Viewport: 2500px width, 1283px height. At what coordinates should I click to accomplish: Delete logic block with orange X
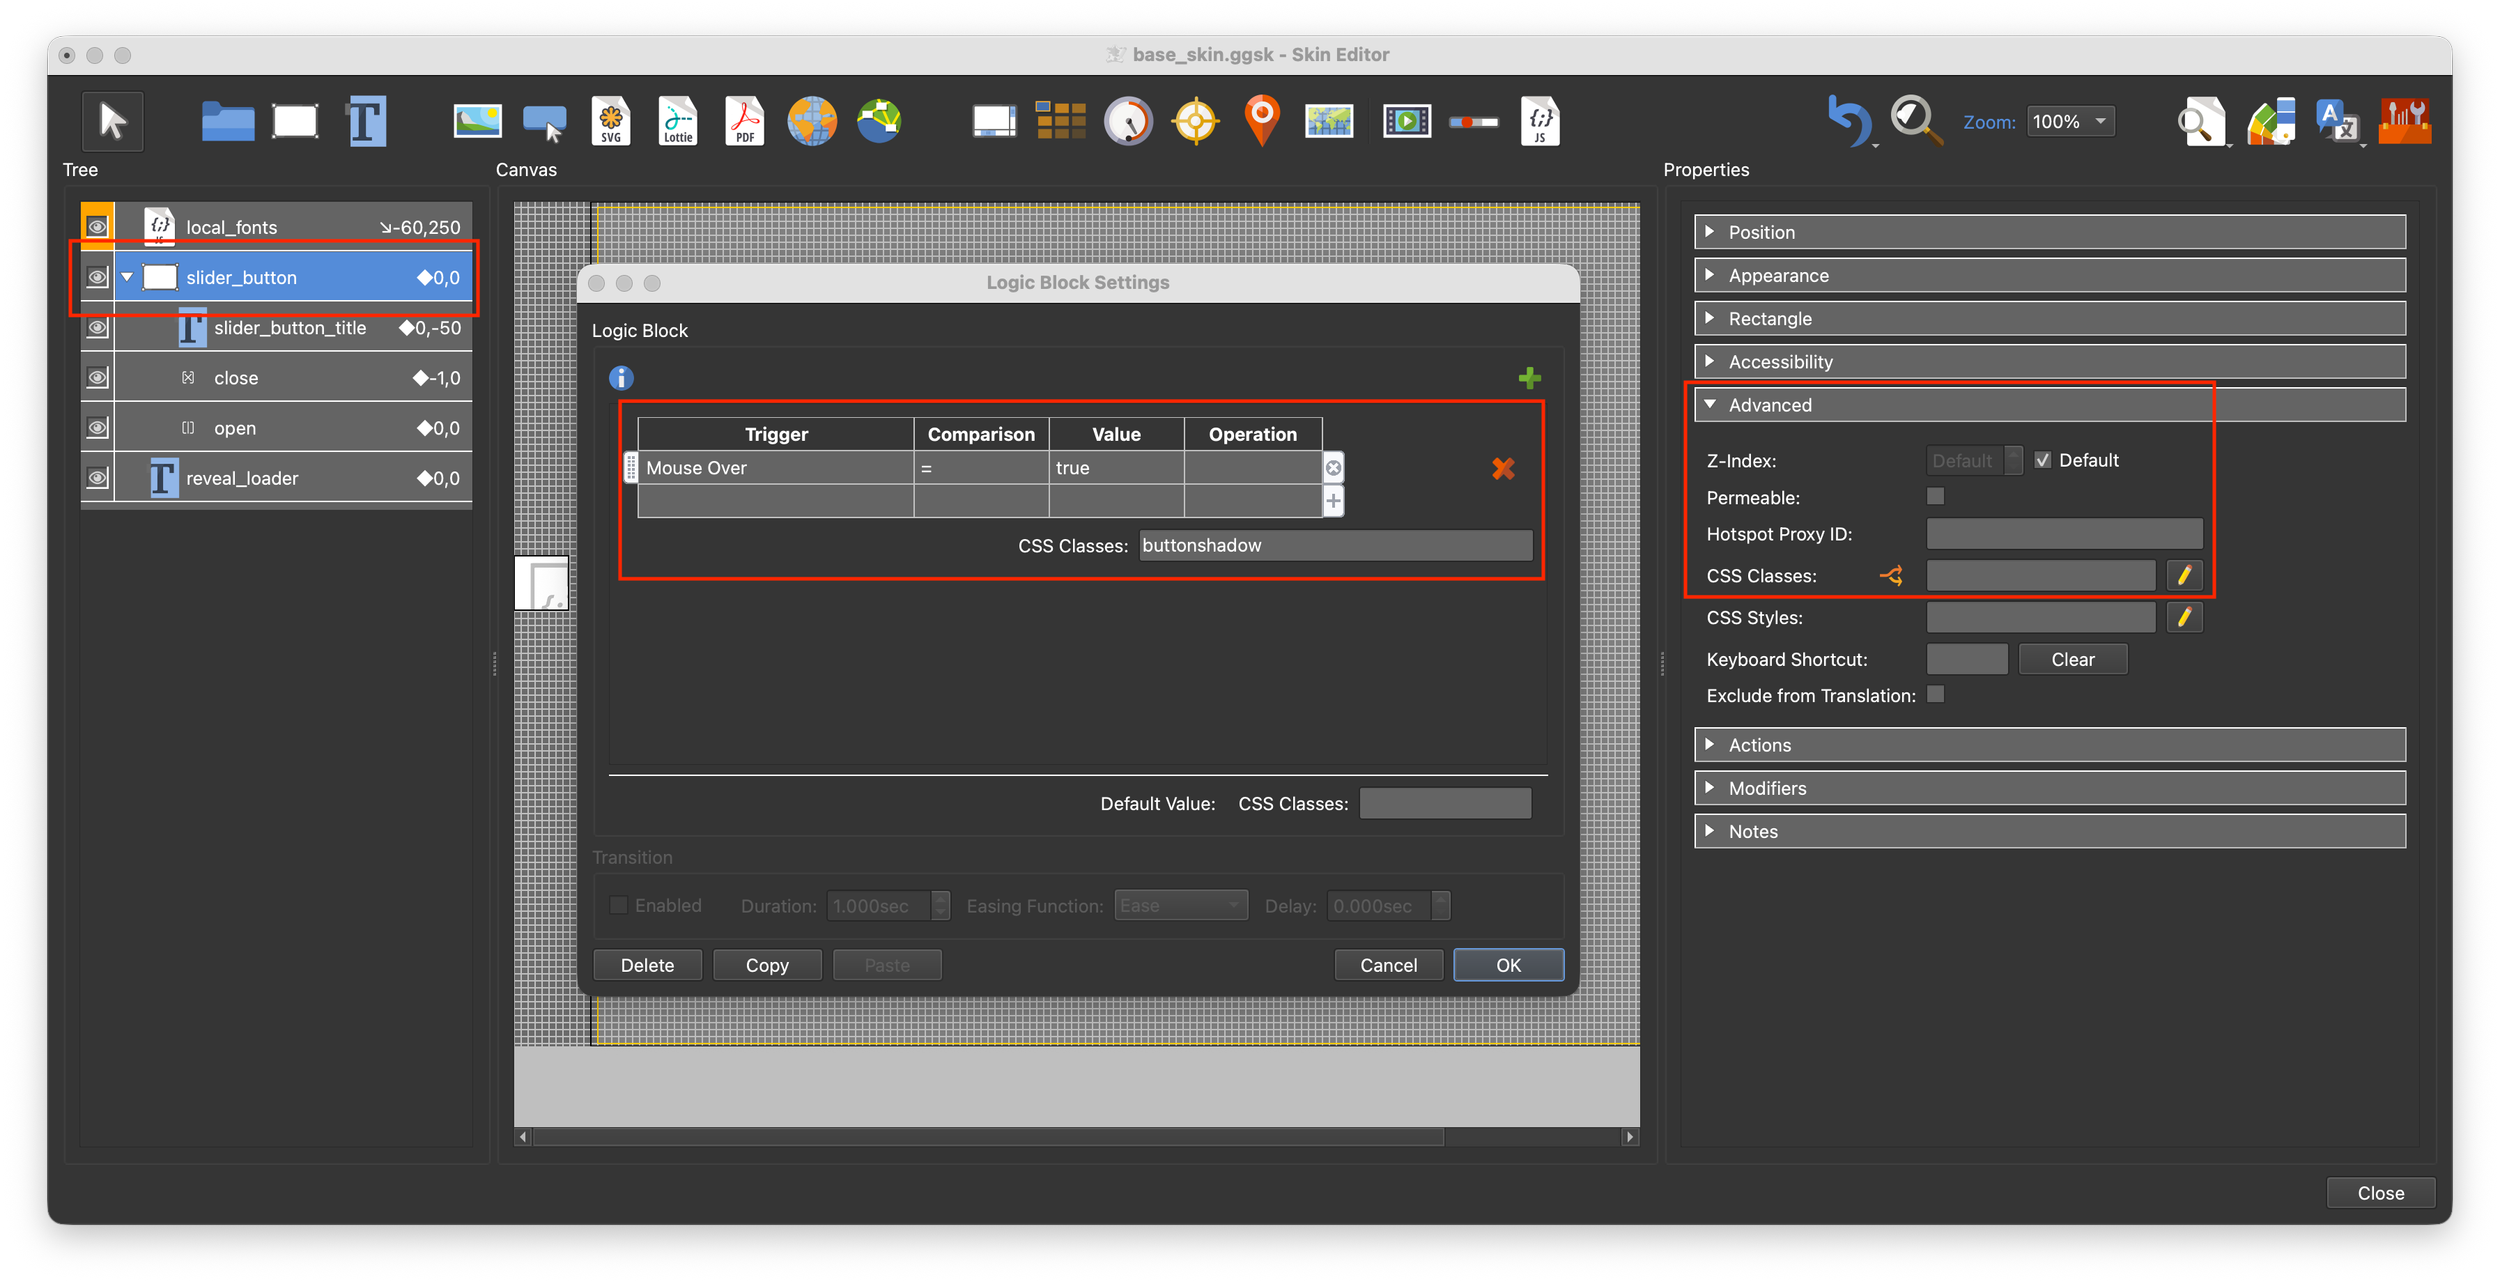coord(1503,468)
